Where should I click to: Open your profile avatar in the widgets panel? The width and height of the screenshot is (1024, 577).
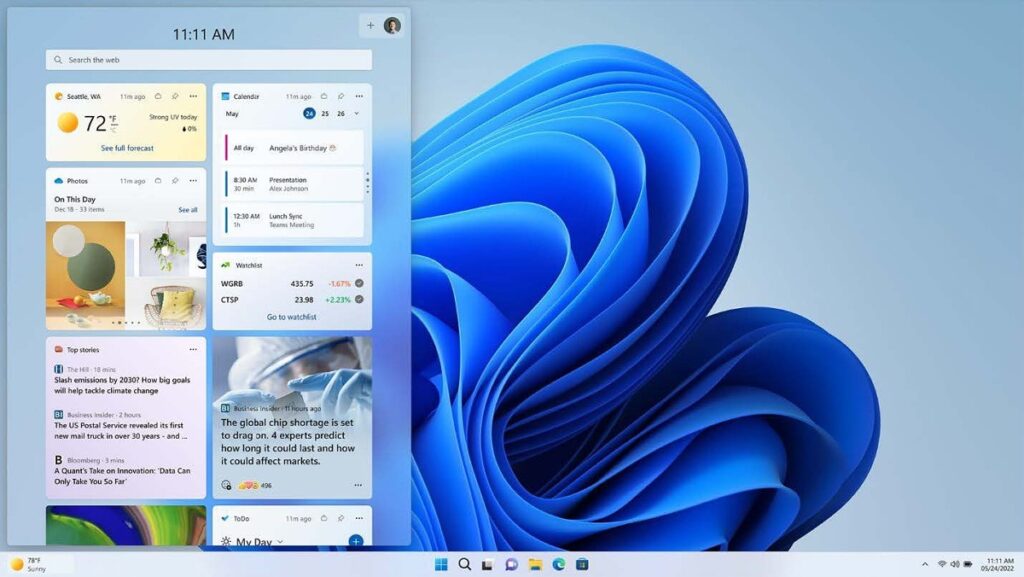click(x=392, y=26)
